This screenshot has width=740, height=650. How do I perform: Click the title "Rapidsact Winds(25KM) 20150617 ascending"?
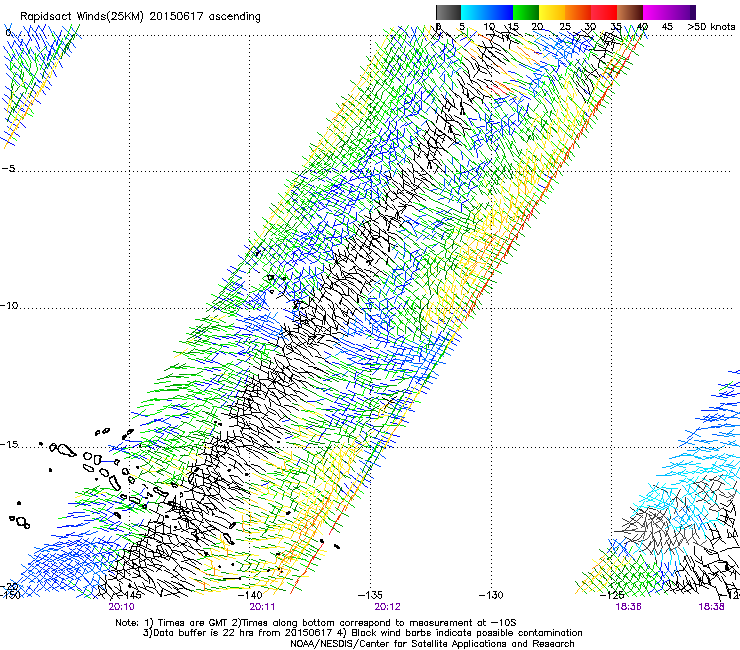(x=140, y=16)
